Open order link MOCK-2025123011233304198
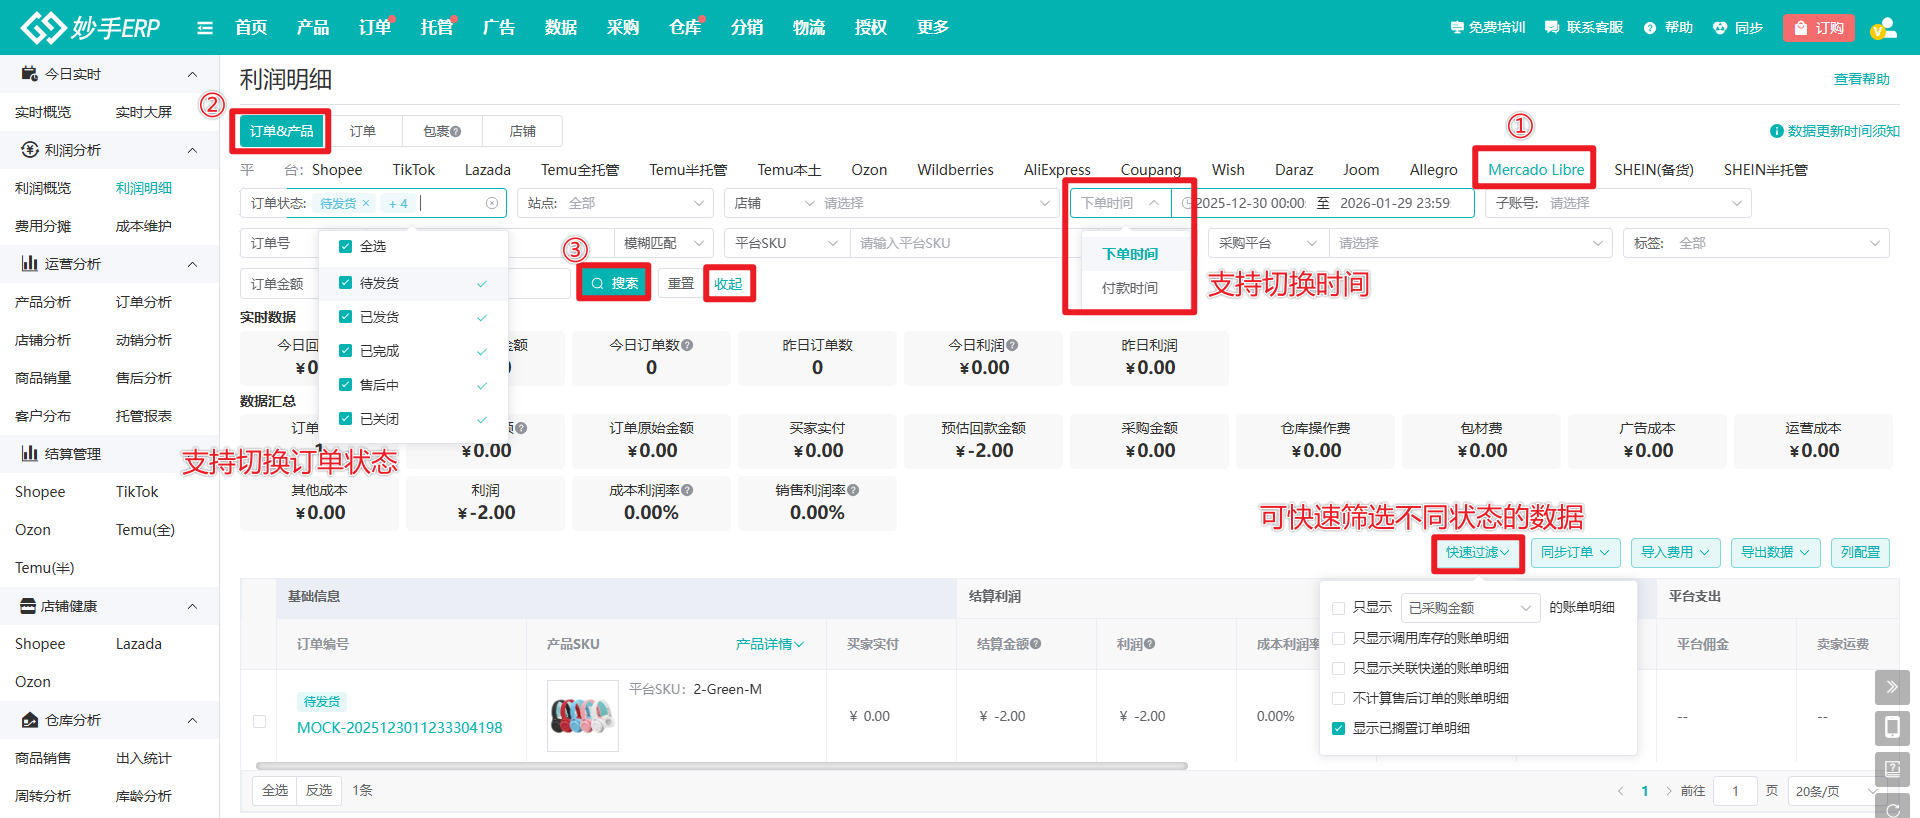This screenshot has height=818, width=1920. click(x=399, y=728)
